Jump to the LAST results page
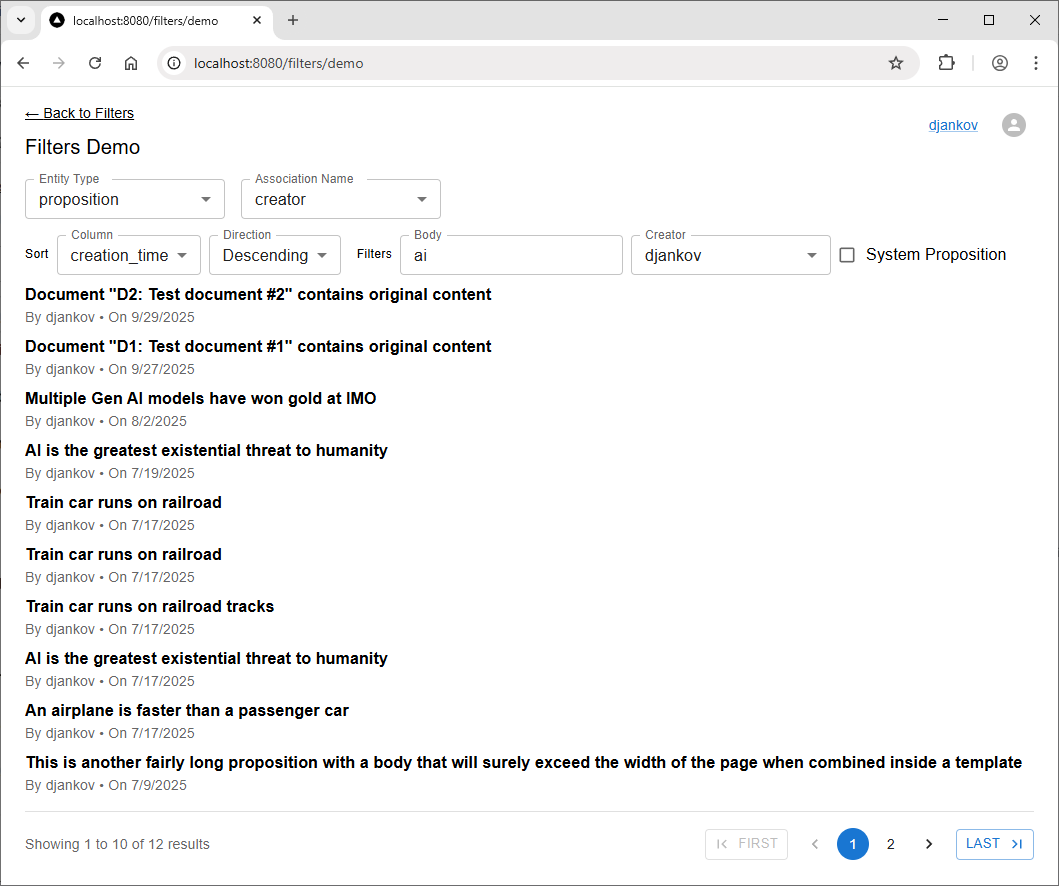1059x886 pixels. tap(994, 844)
